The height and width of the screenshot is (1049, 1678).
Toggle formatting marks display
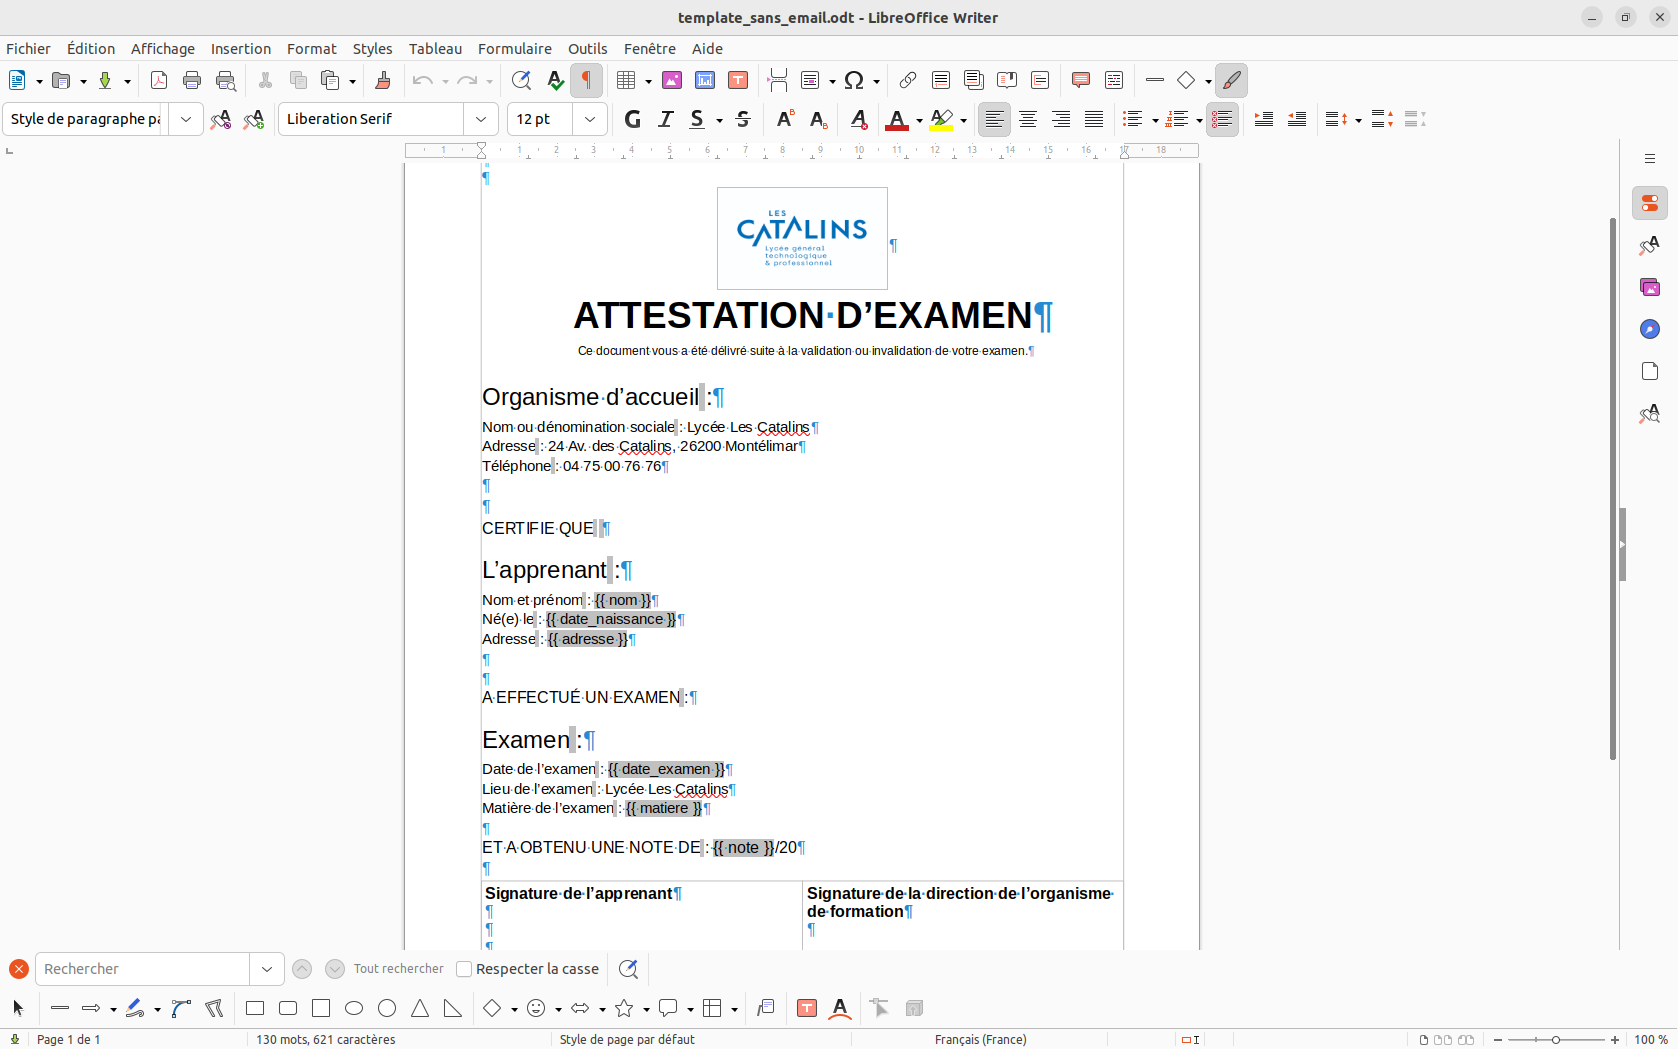coord(587,80)
